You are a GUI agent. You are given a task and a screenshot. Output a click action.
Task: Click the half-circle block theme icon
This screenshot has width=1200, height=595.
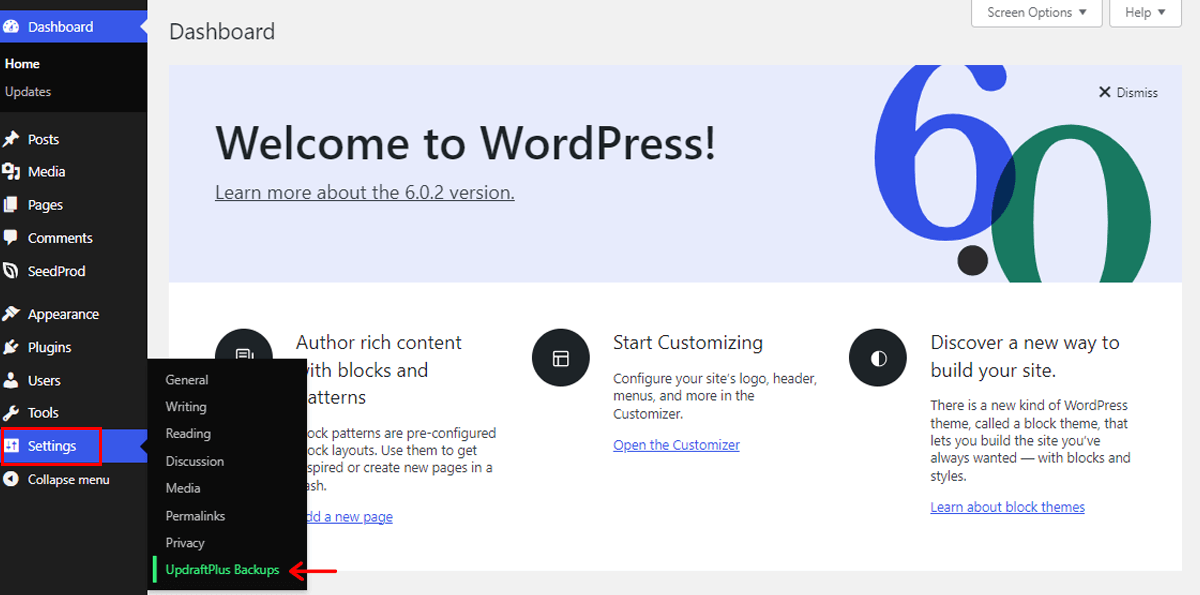coord(878,358)
